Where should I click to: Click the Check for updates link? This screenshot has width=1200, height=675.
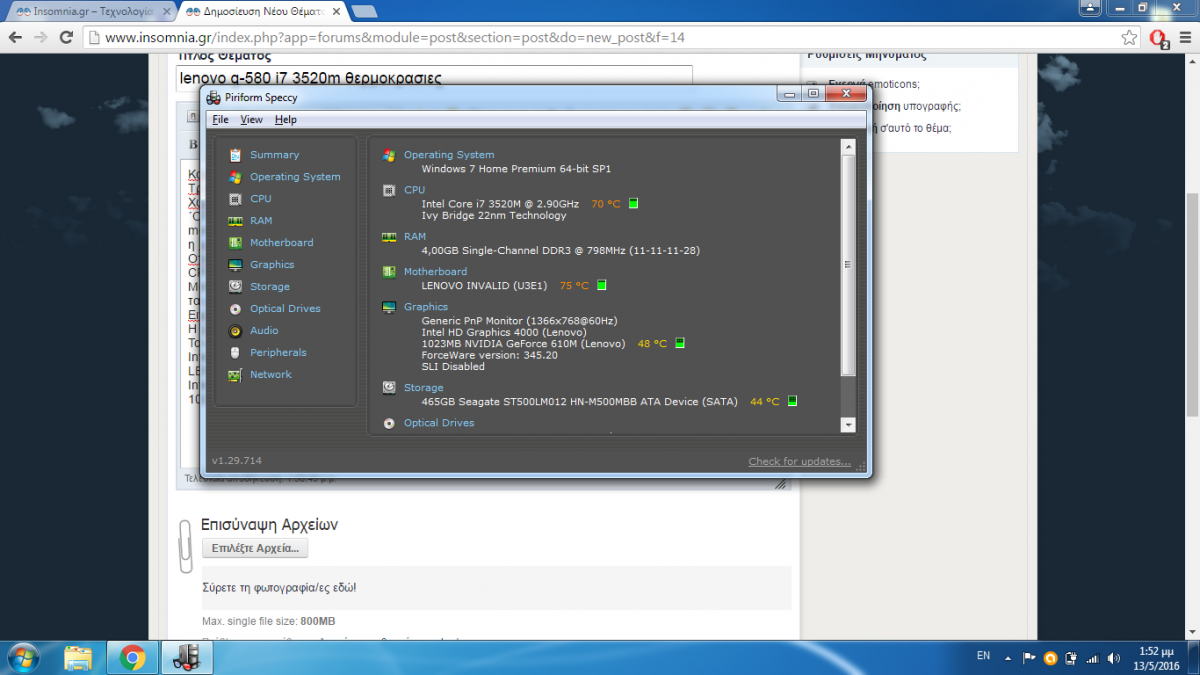tap(799, 461)
